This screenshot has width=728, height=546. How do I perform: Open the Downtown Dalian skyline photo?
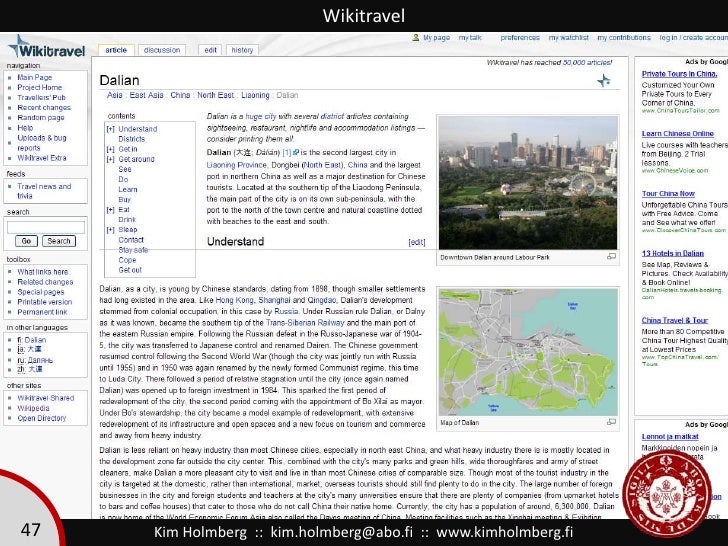pyautogui.click(x=528, y=183)
